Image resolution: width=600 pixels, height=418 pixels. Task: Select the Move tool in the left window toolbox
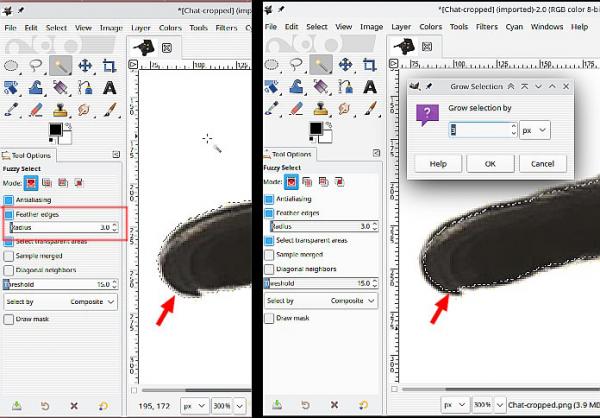click(85, 65)
